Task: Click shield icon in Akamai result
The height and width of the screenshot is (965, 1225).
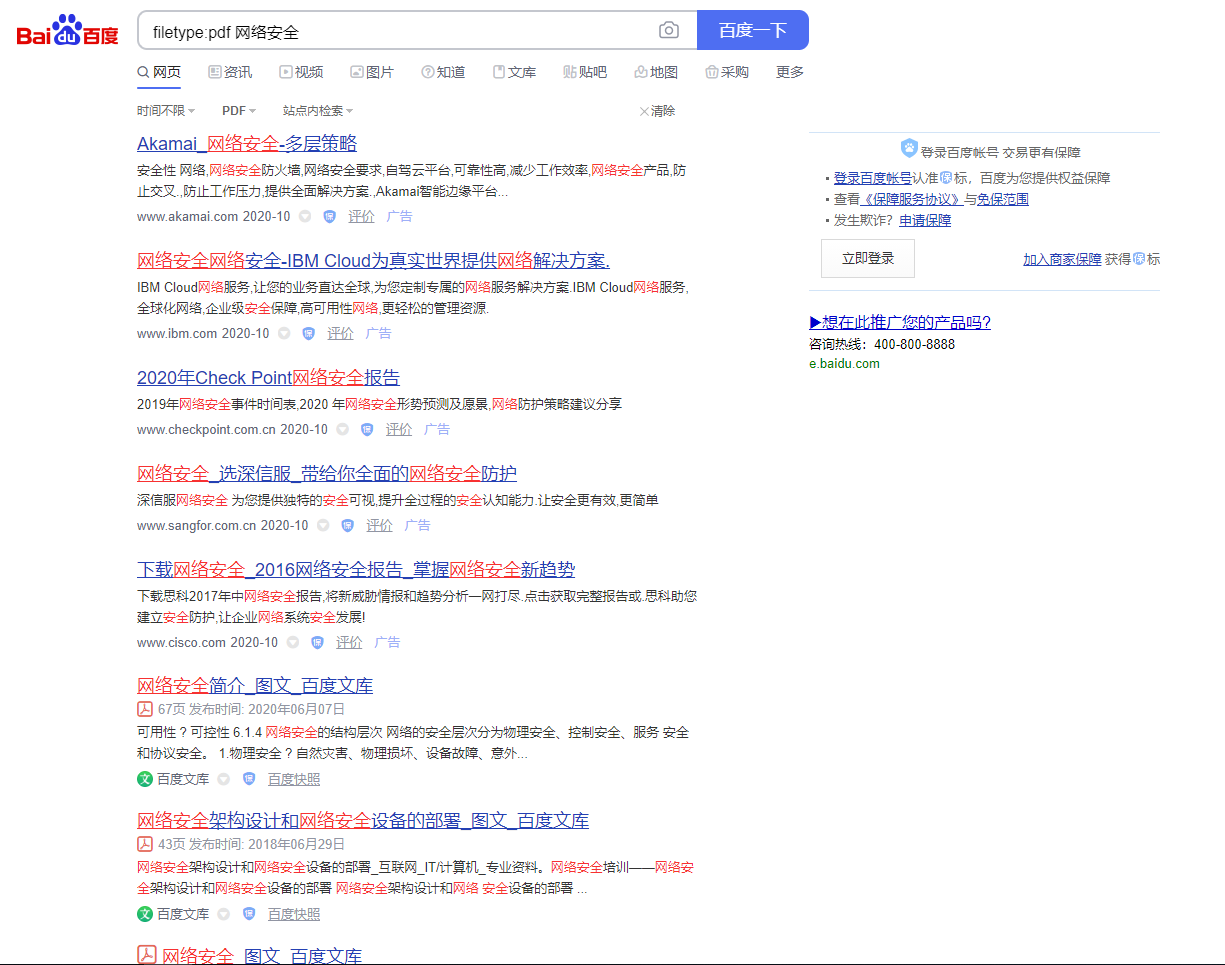Action: click(x=330, y=216)
